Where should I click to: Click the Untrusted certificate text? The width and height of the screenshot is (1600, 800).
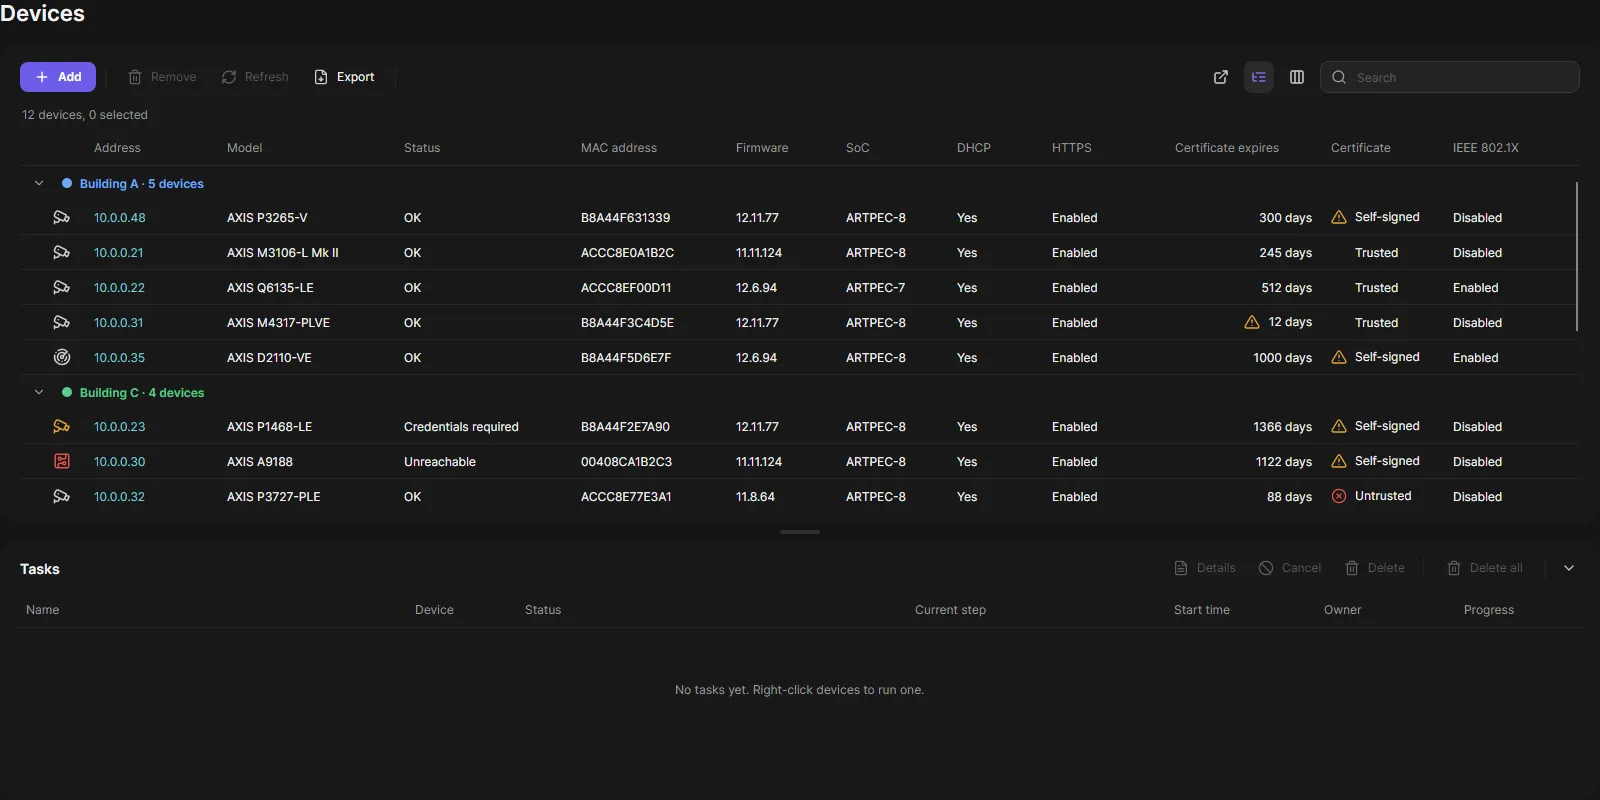click(1383, 496)
